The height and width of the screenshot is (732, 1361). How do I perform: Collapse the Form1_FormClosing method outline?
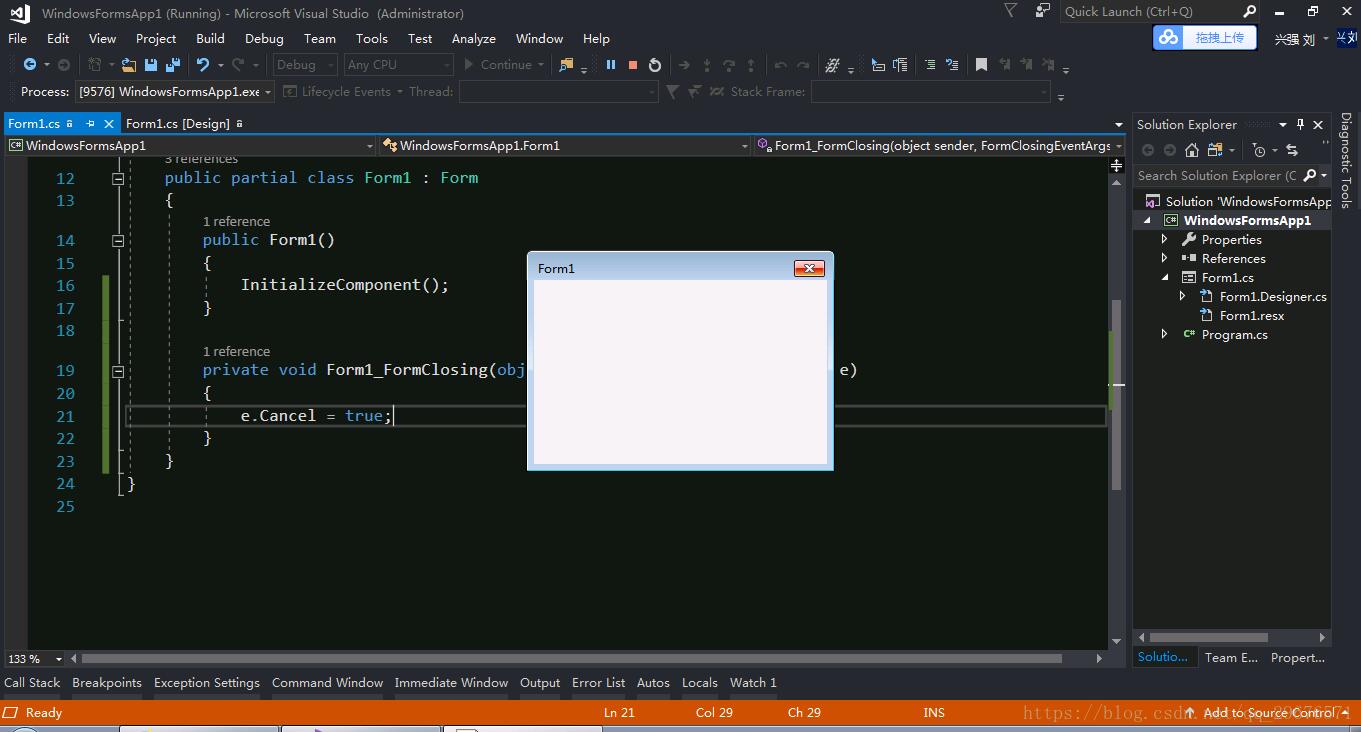(118, 371)
